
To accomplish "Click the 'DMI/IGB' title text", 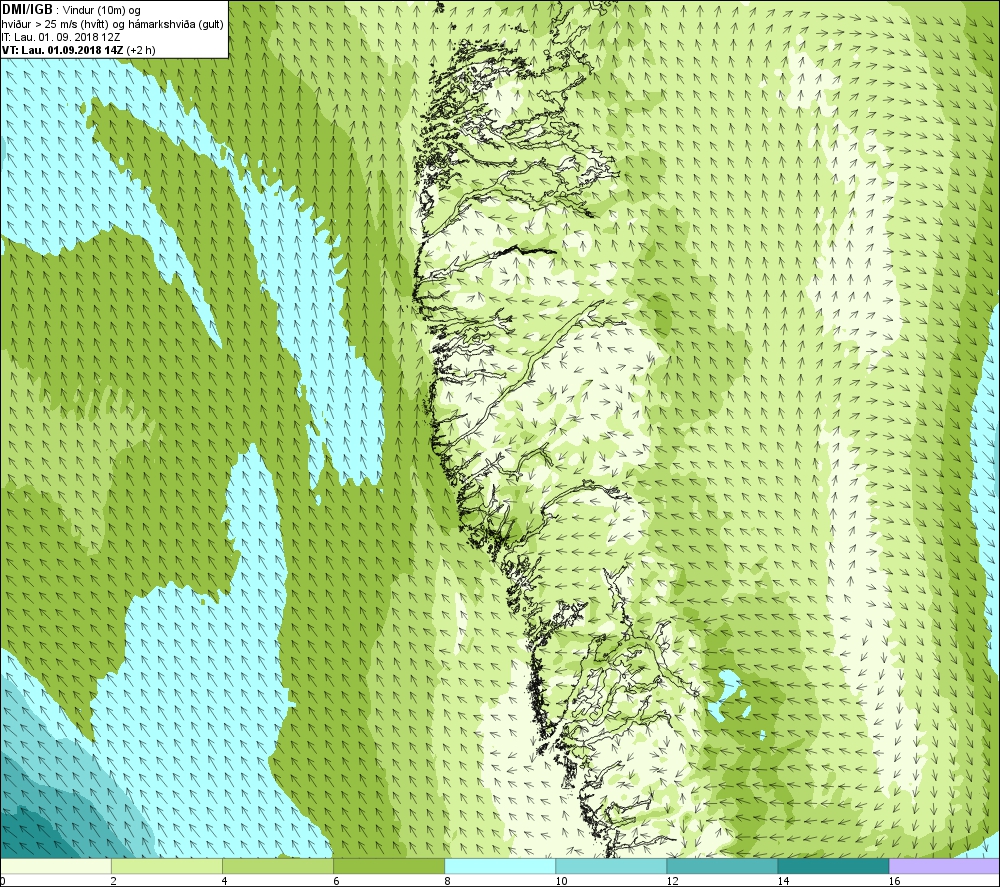I will pyautogui.click(x=27, y=10).
